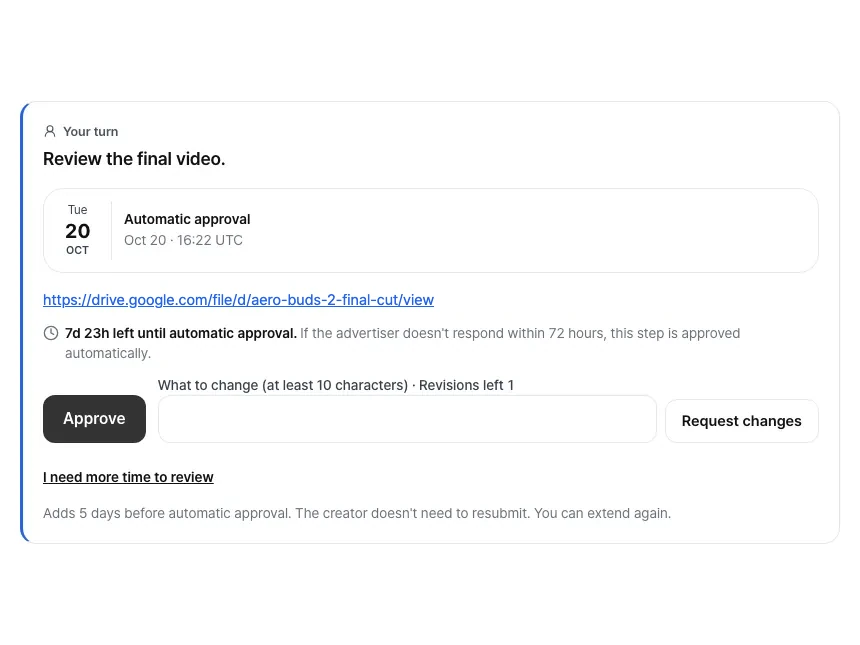Select the 'Review the final video.' heading
This screenshot has height=645, width=860.
(x=134, y=159)
